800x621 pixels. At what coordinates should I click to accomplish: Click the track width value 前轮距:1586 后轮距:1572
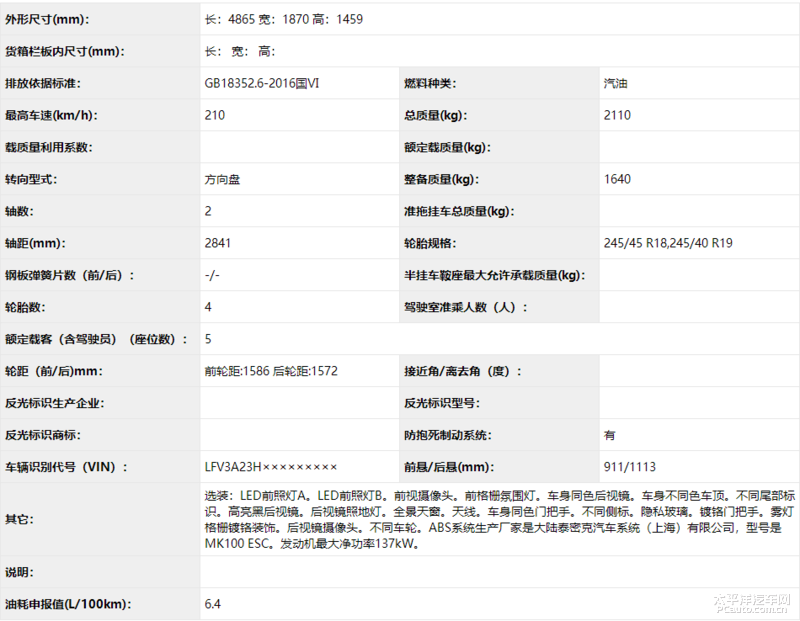pyautogui.click(x=271, y=371)
